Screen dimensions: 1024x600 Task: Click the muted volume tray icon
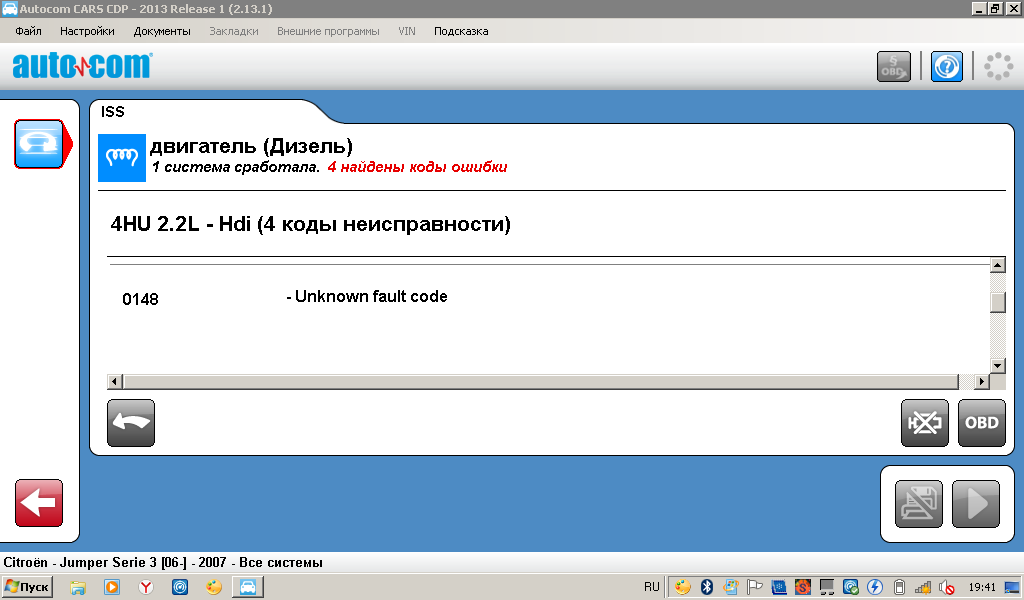click(946, 588)
